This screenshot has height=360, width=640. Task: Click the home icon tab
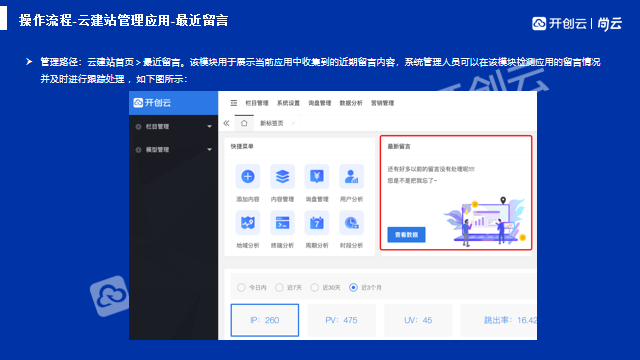244,123
